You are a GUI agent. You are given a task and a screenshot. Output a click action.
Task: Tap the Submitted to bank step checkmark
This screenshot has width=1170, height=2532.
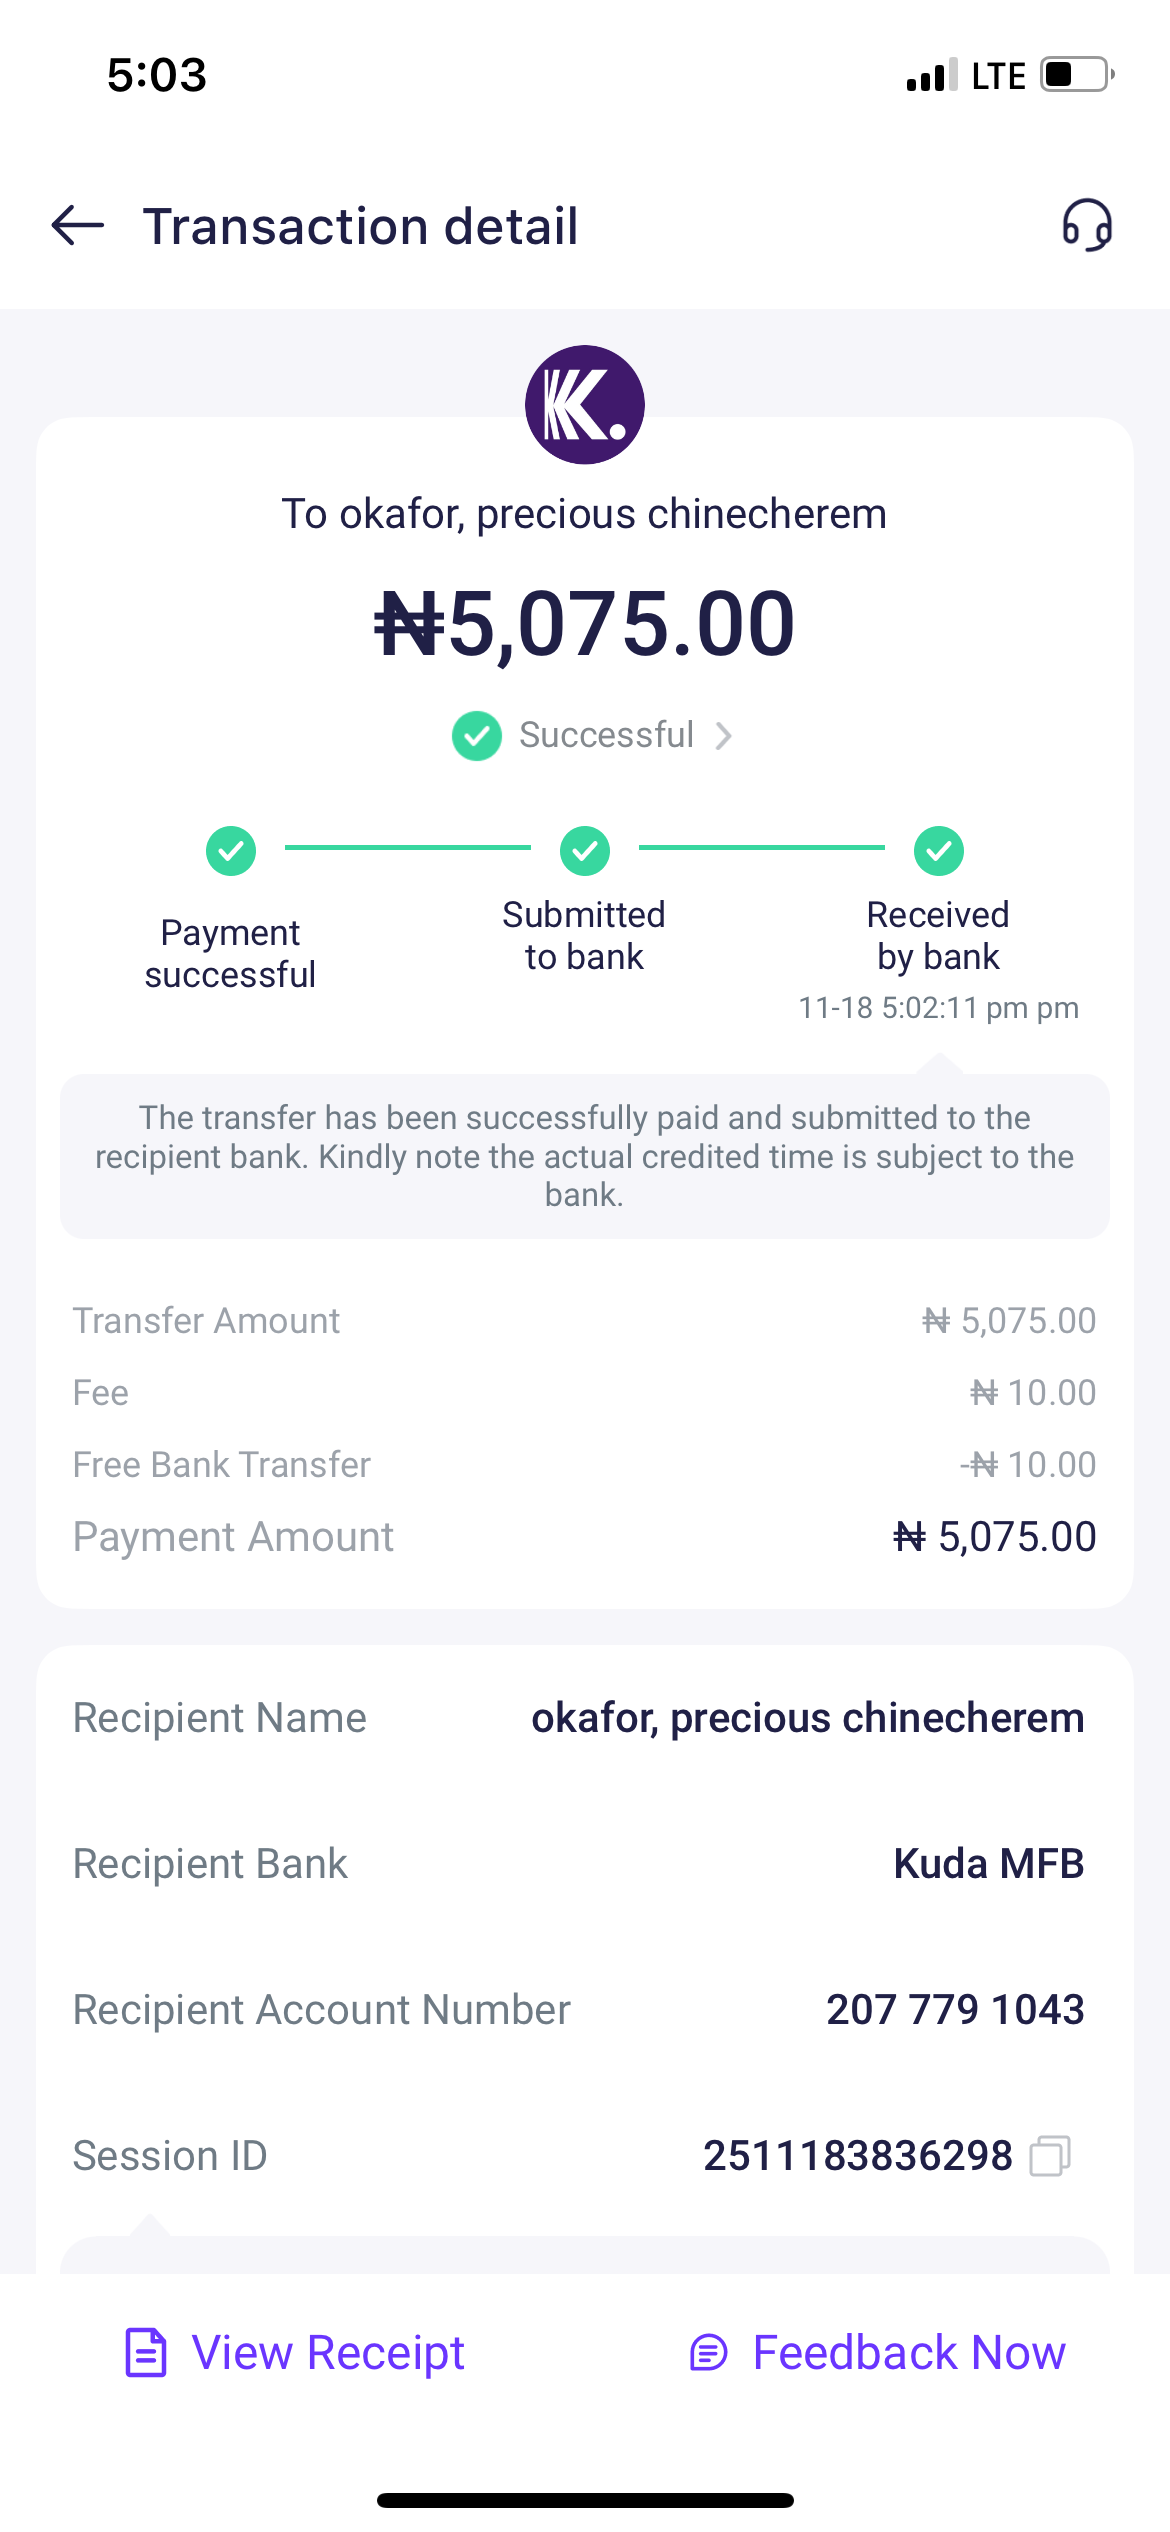click(585, 851)
